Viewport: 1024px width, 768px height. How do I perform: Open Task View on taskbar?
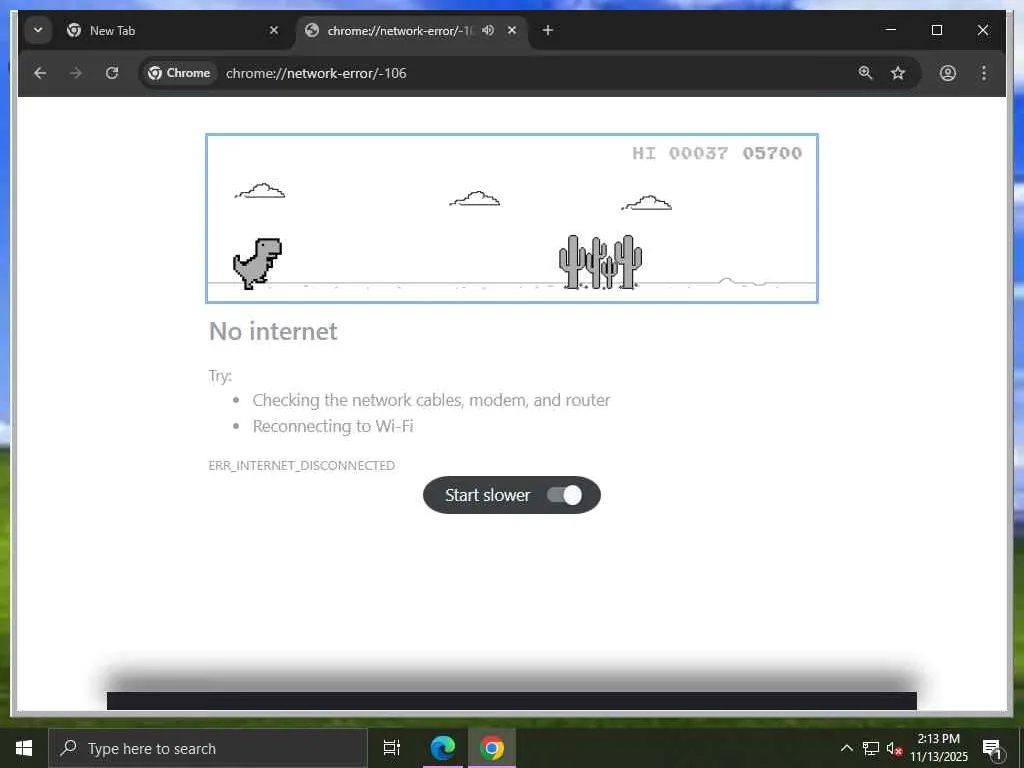coord(391,748)
